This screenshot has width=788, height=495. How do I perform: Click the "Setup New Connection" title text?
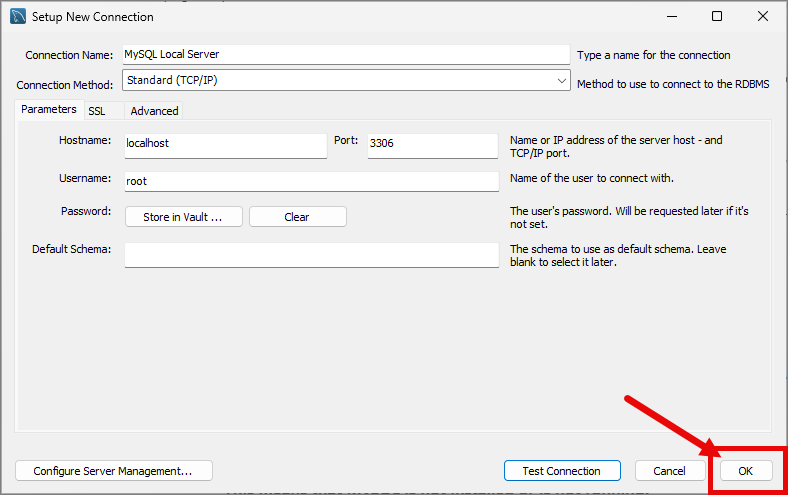[93, 17]
